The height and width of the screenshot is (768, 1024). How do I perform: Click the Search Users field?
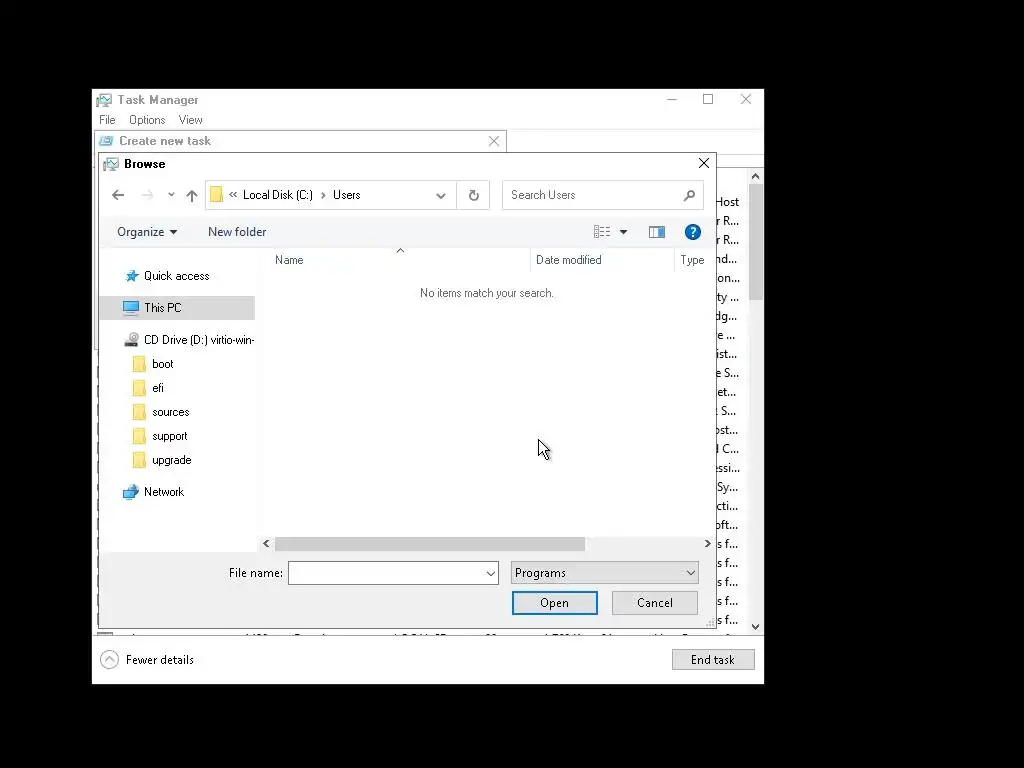602,195
